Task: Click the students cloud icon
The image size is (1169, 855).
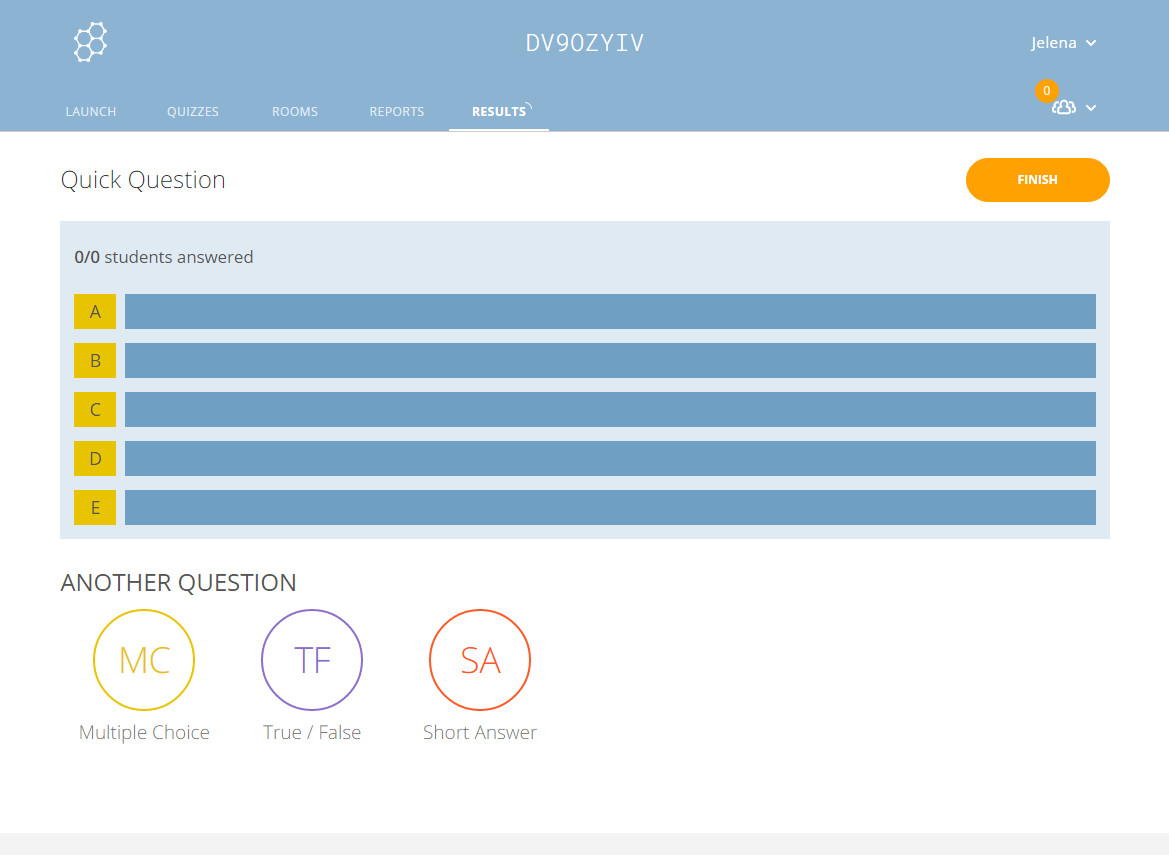Action: [1063, 108]
